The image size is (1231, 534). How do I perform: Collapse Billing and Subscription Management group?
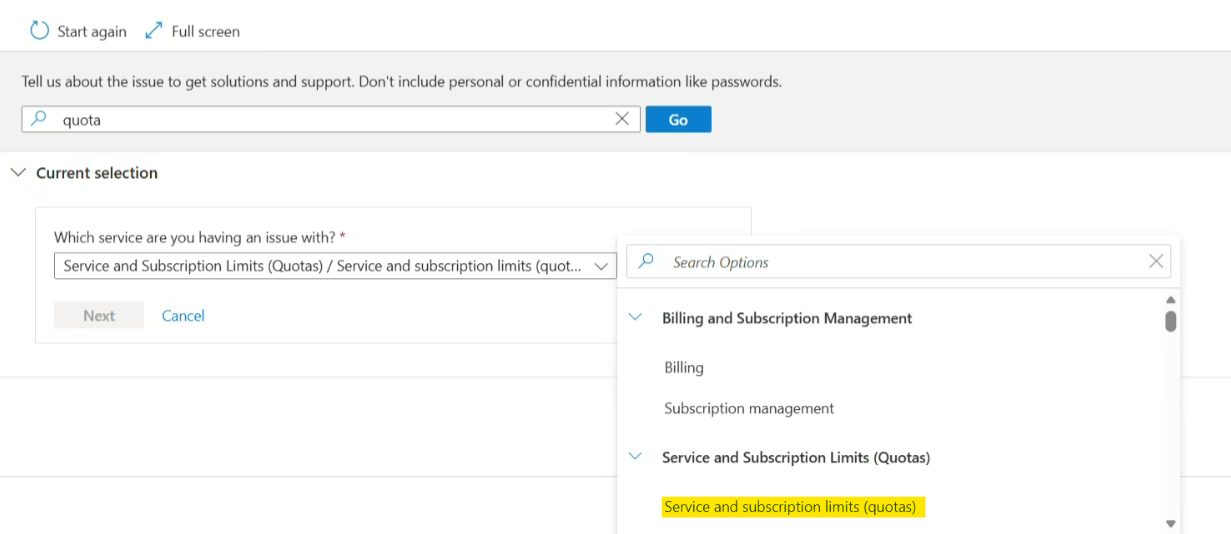[x=635, y=318]
